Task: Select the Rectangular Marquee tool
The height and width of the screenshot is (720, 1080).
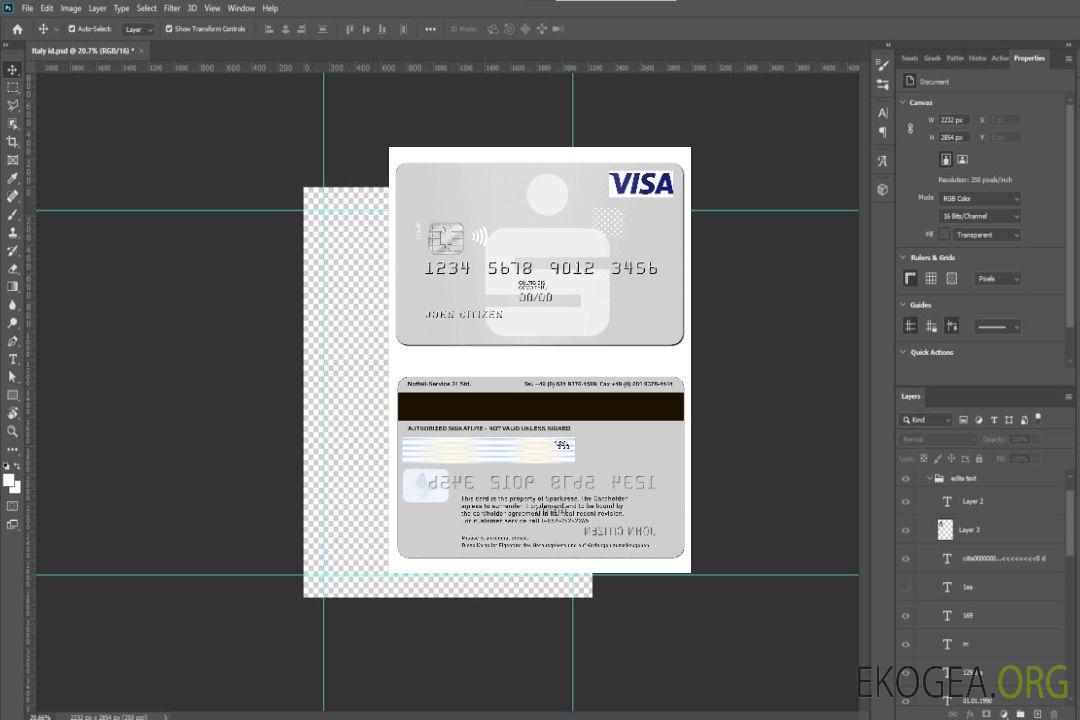Action: tap(12, 88)
